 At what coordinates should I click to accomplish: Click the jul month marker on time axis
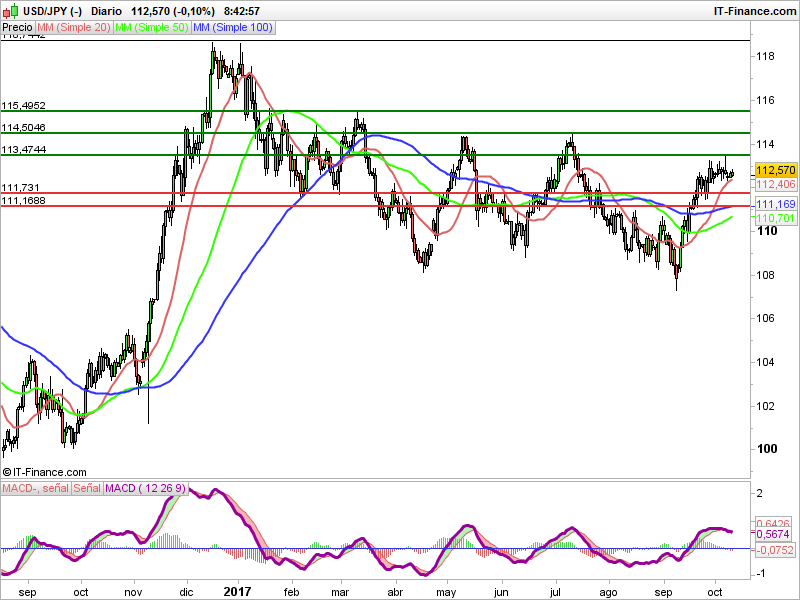coord(555,592)
